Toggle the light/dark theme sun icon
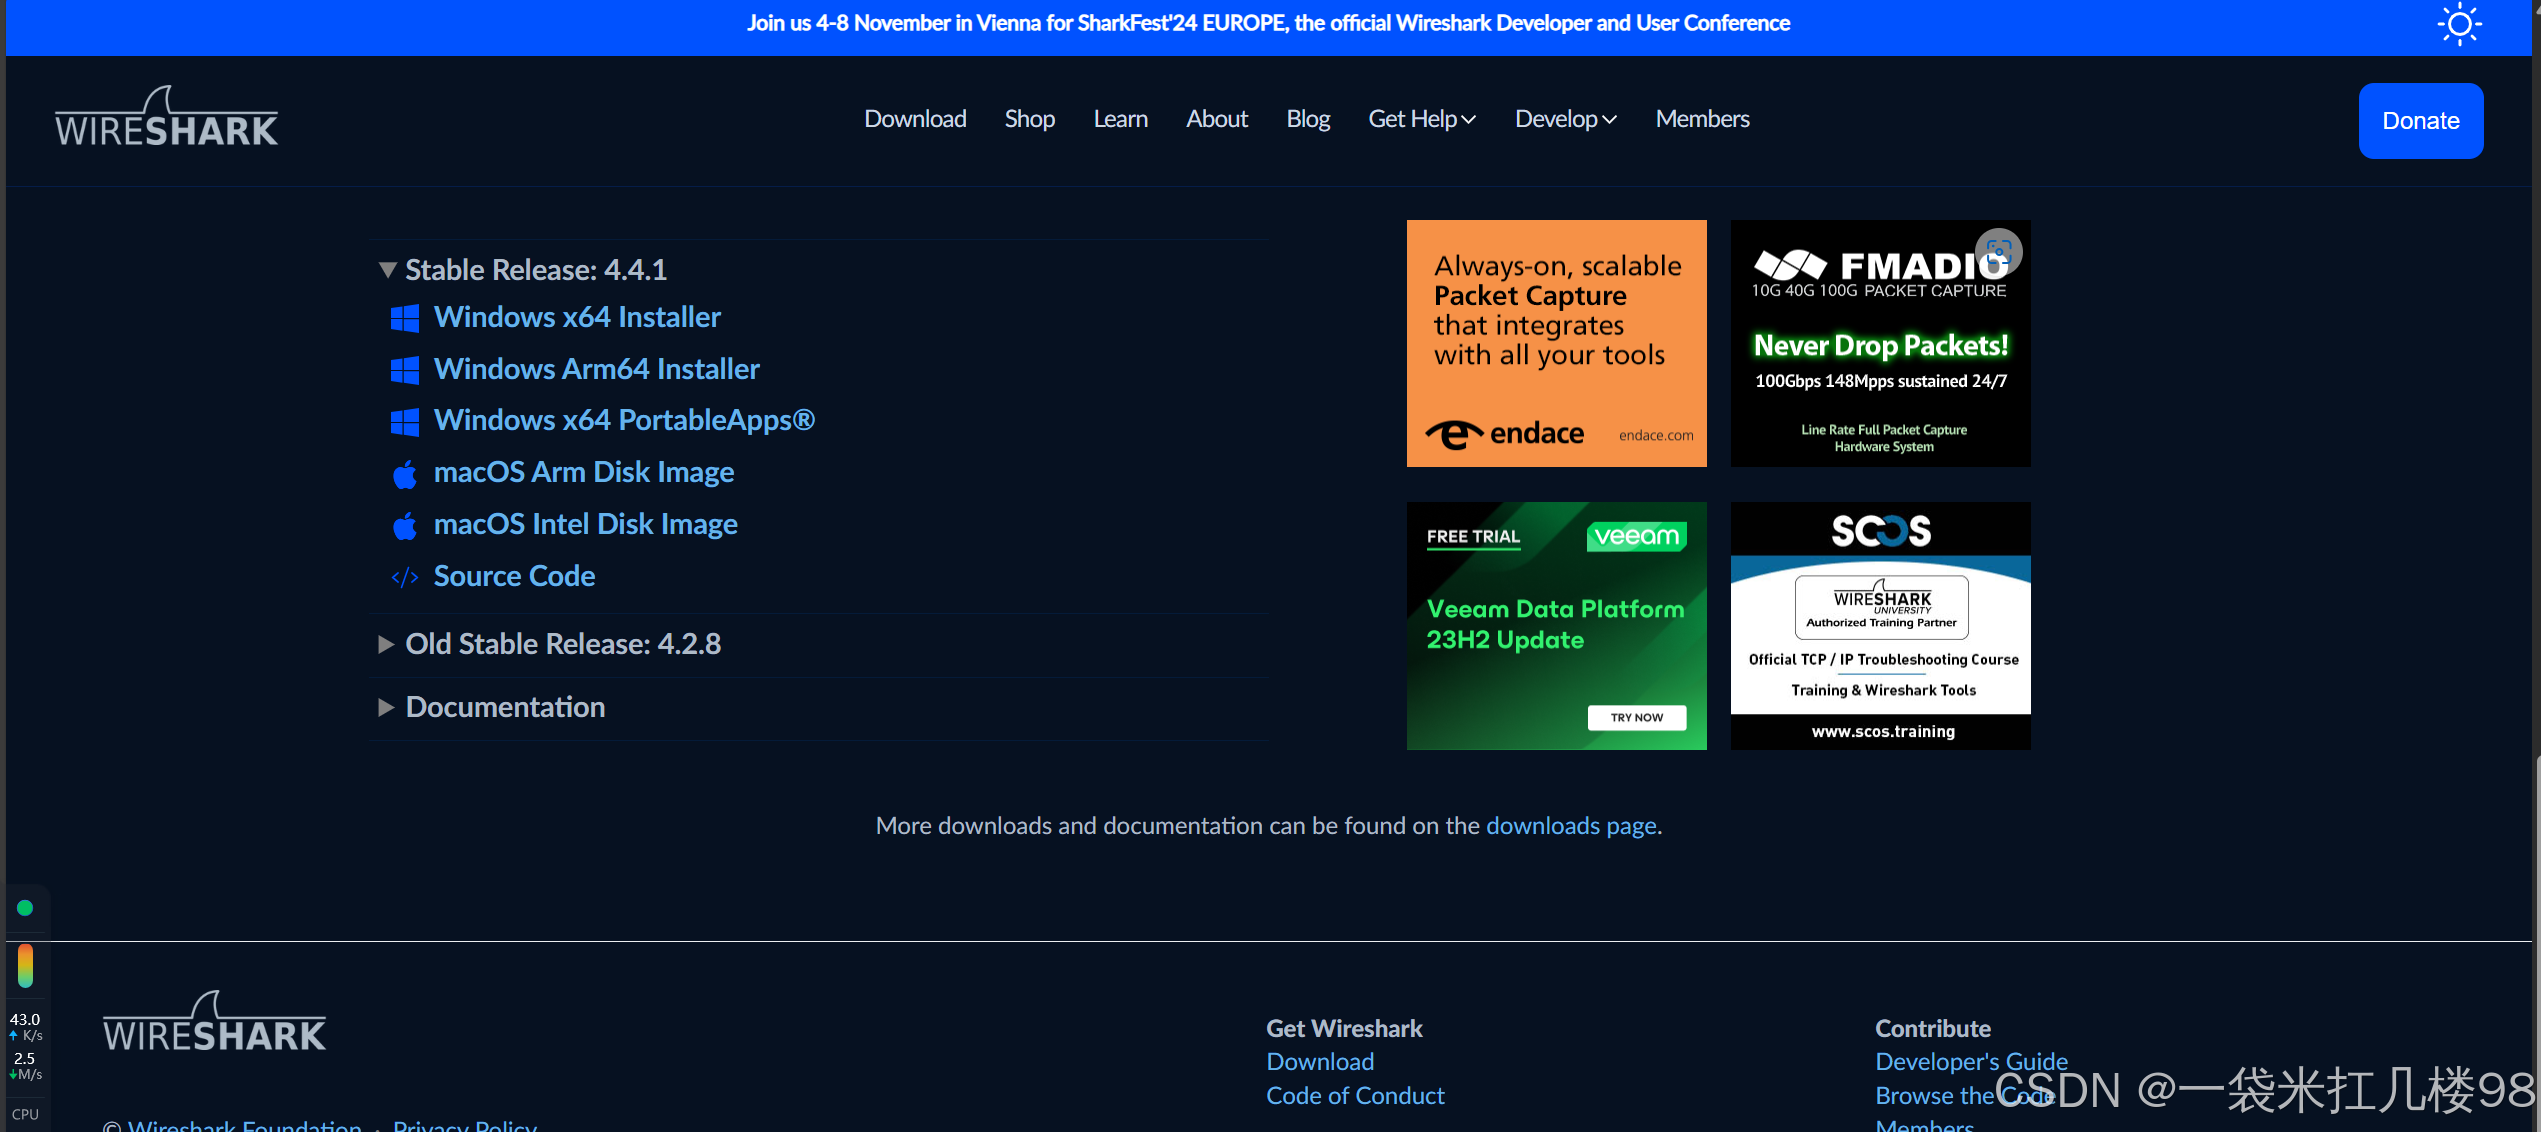This screenshot has width=2541, height=1132. pyautogui.click(x=2459, y=24)
